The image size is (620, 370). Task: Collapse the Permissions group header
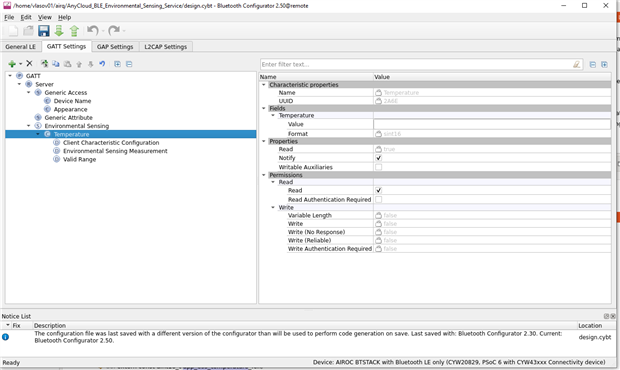click(264, 175)
